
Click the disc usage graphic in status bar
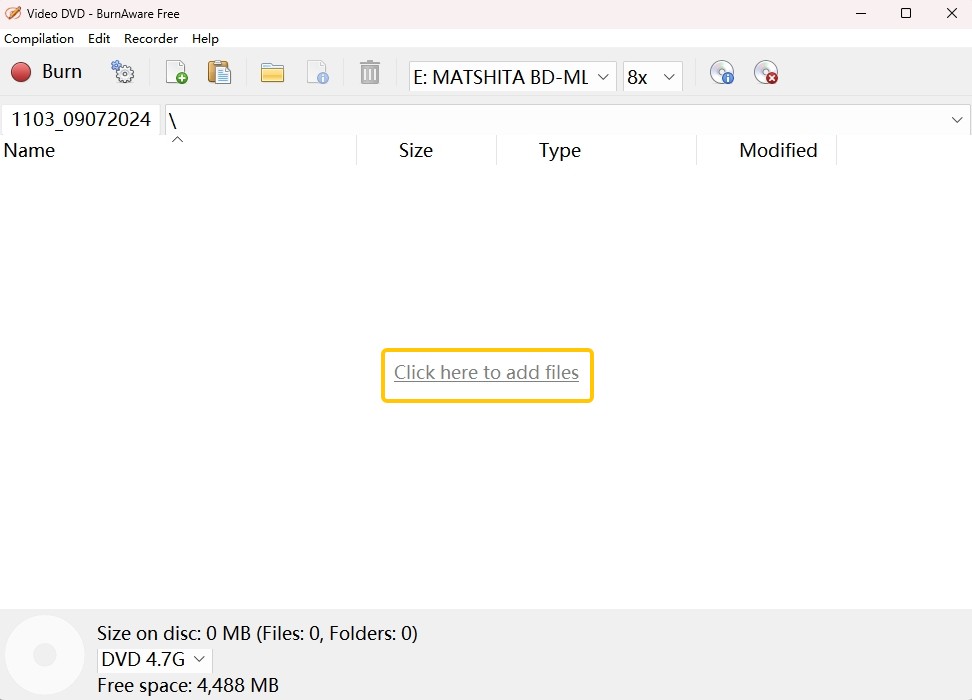[45, 655]
